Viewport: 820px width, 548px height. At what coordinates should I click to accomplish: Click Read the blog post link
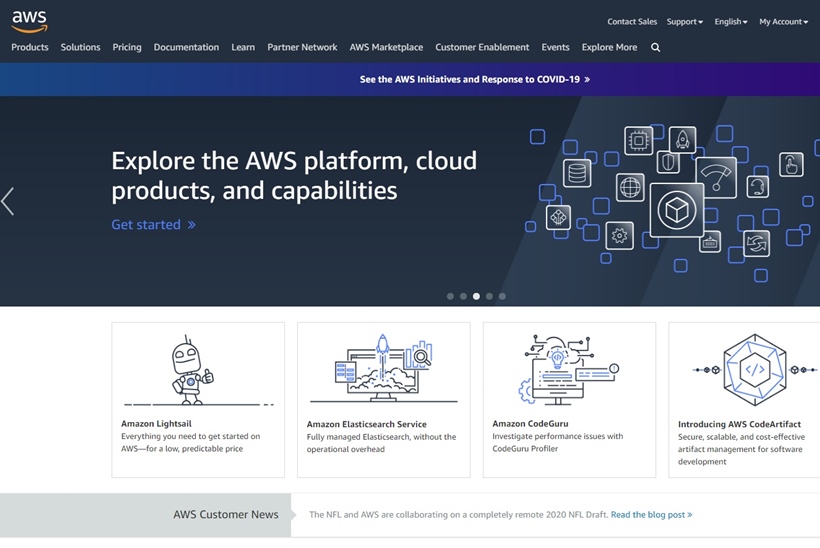coord(652,515)
